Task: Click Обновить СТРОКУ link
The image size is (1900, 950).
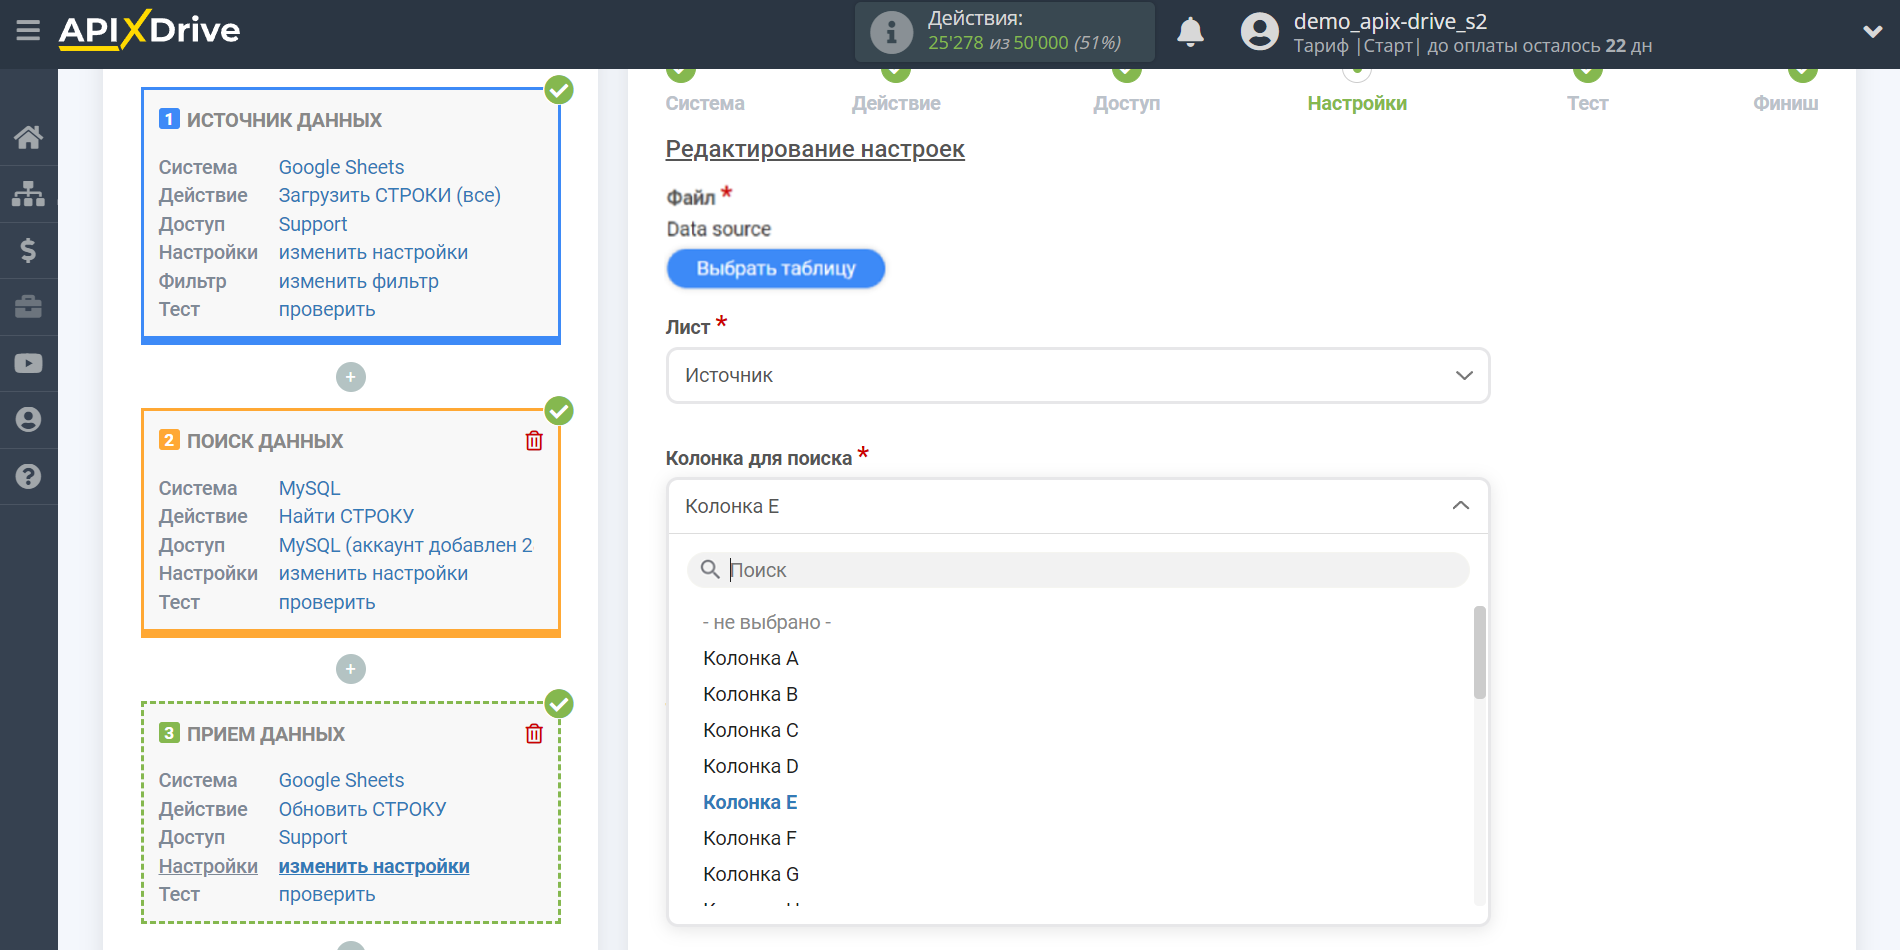Action: click(x=362, y=809)
